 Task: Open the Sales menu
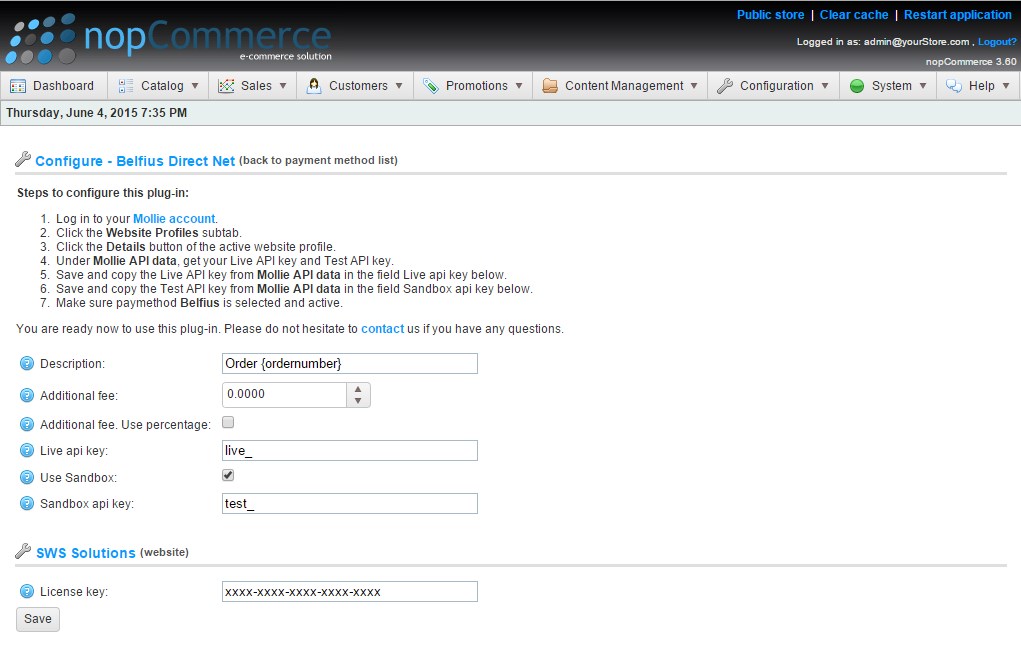point(253,85)
